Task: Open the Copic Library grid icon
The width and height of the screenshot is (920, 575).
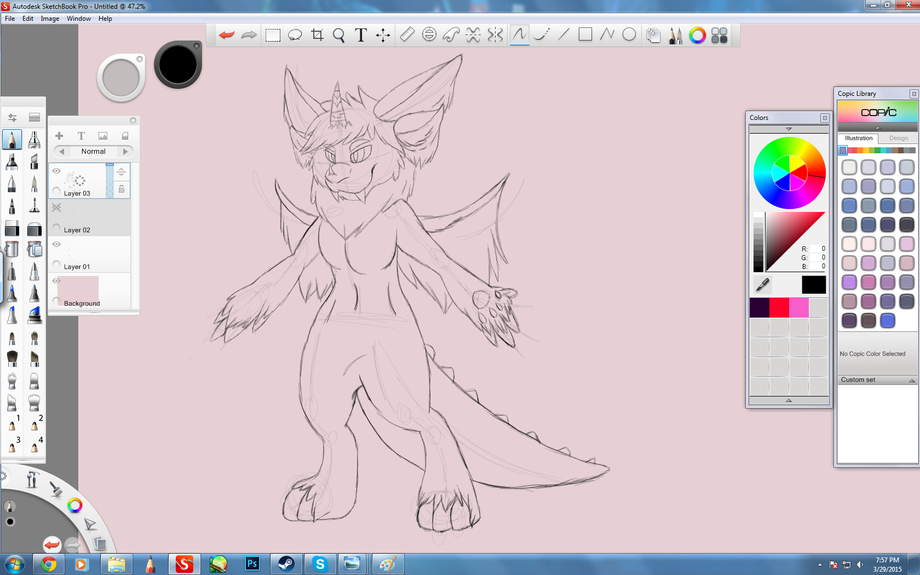Action: [719, 36]
